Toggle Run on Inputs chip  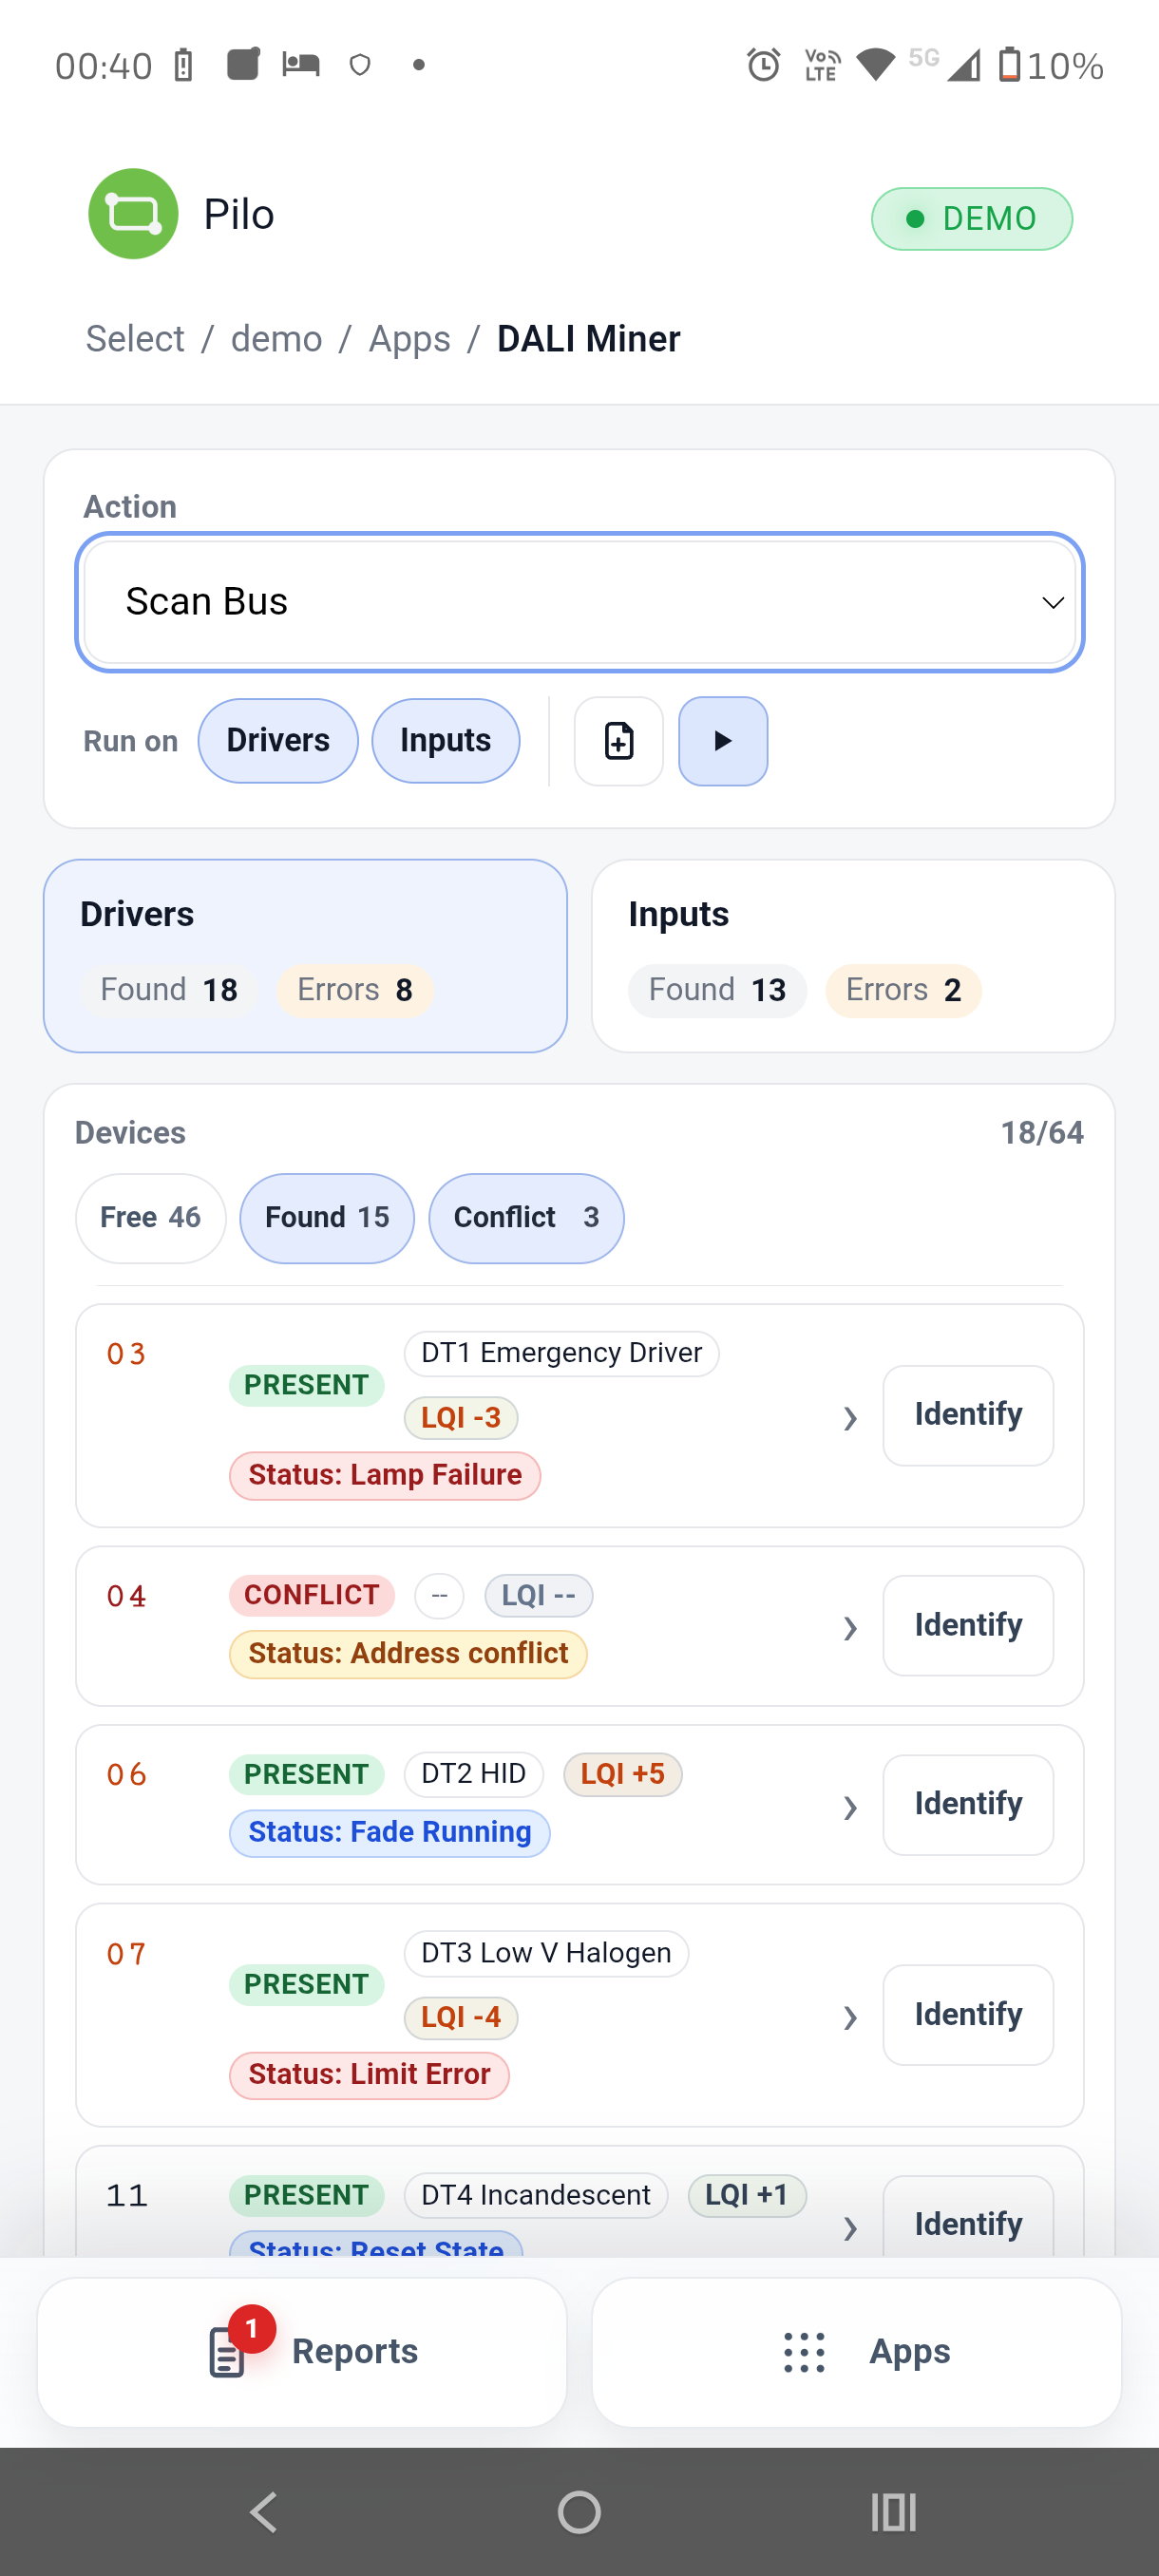click(446, 741)
